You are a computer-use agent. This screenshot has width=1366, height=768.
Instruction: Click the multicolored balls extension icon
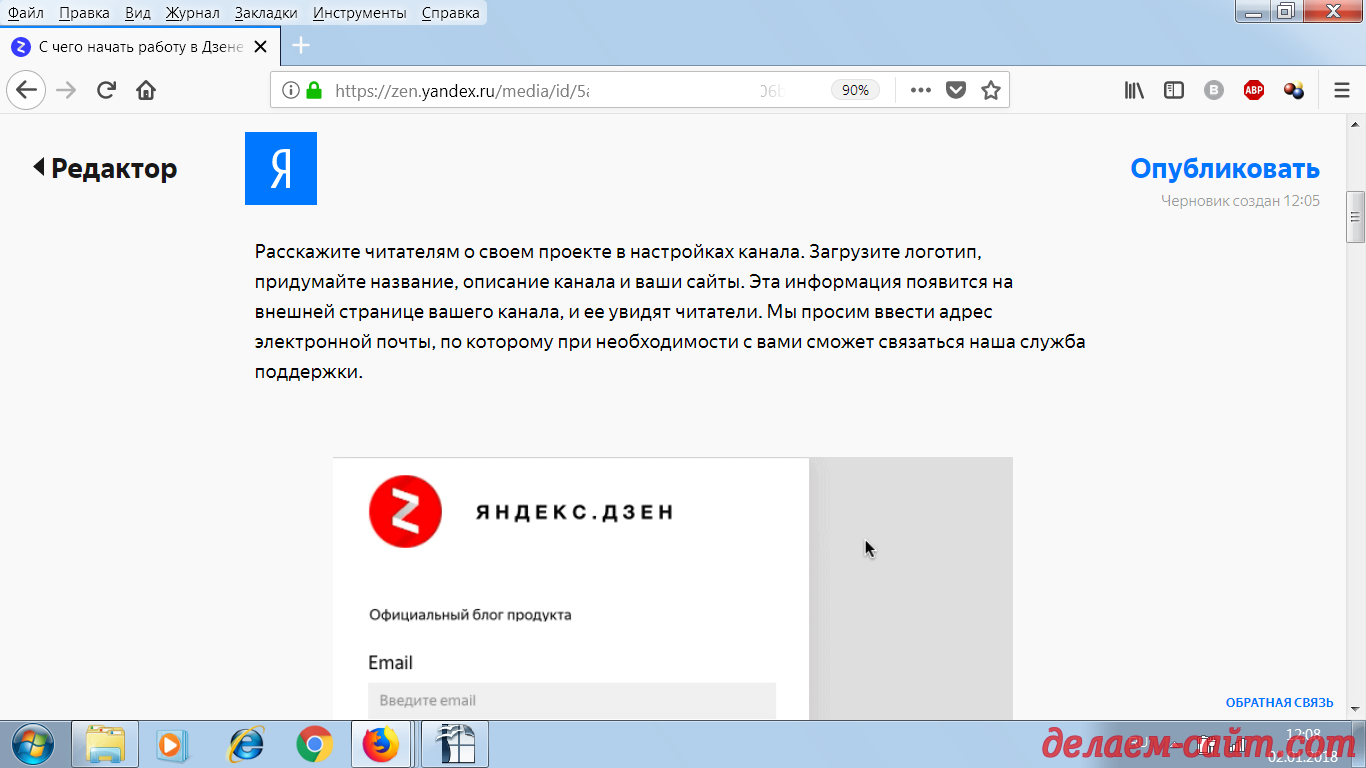1294,90
